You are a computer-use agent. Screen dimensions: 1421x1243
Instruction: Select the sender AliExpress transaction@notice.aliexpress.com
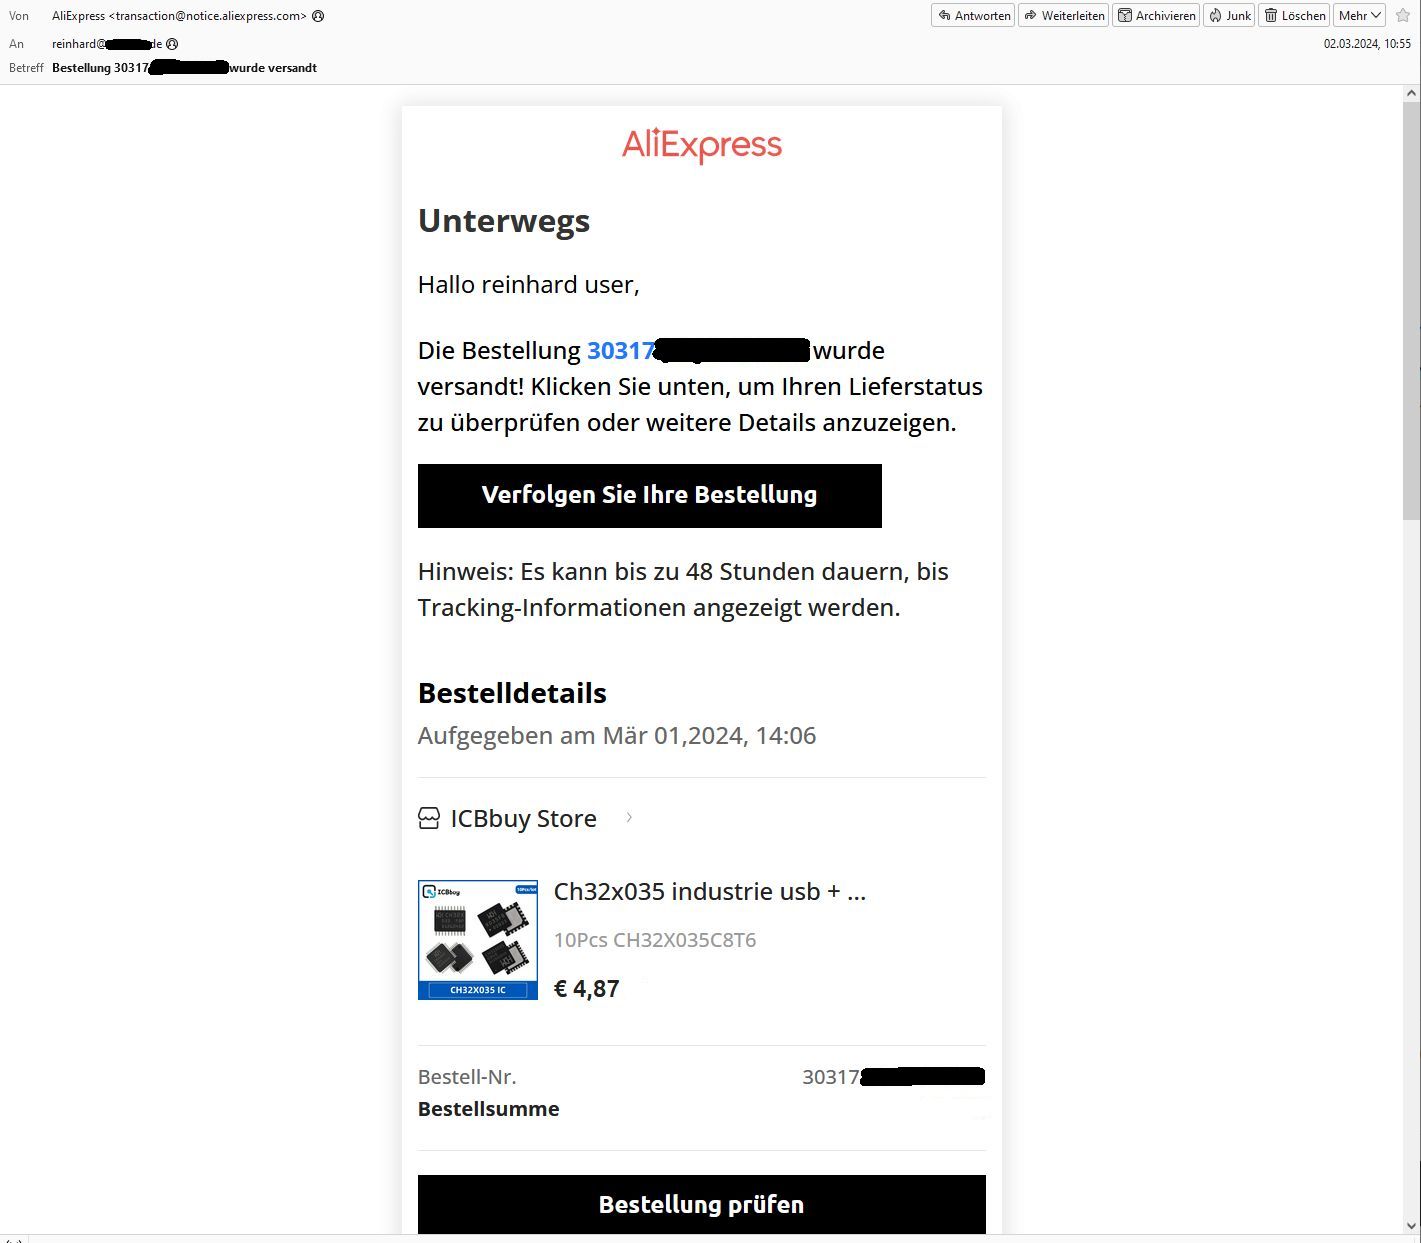179,16
